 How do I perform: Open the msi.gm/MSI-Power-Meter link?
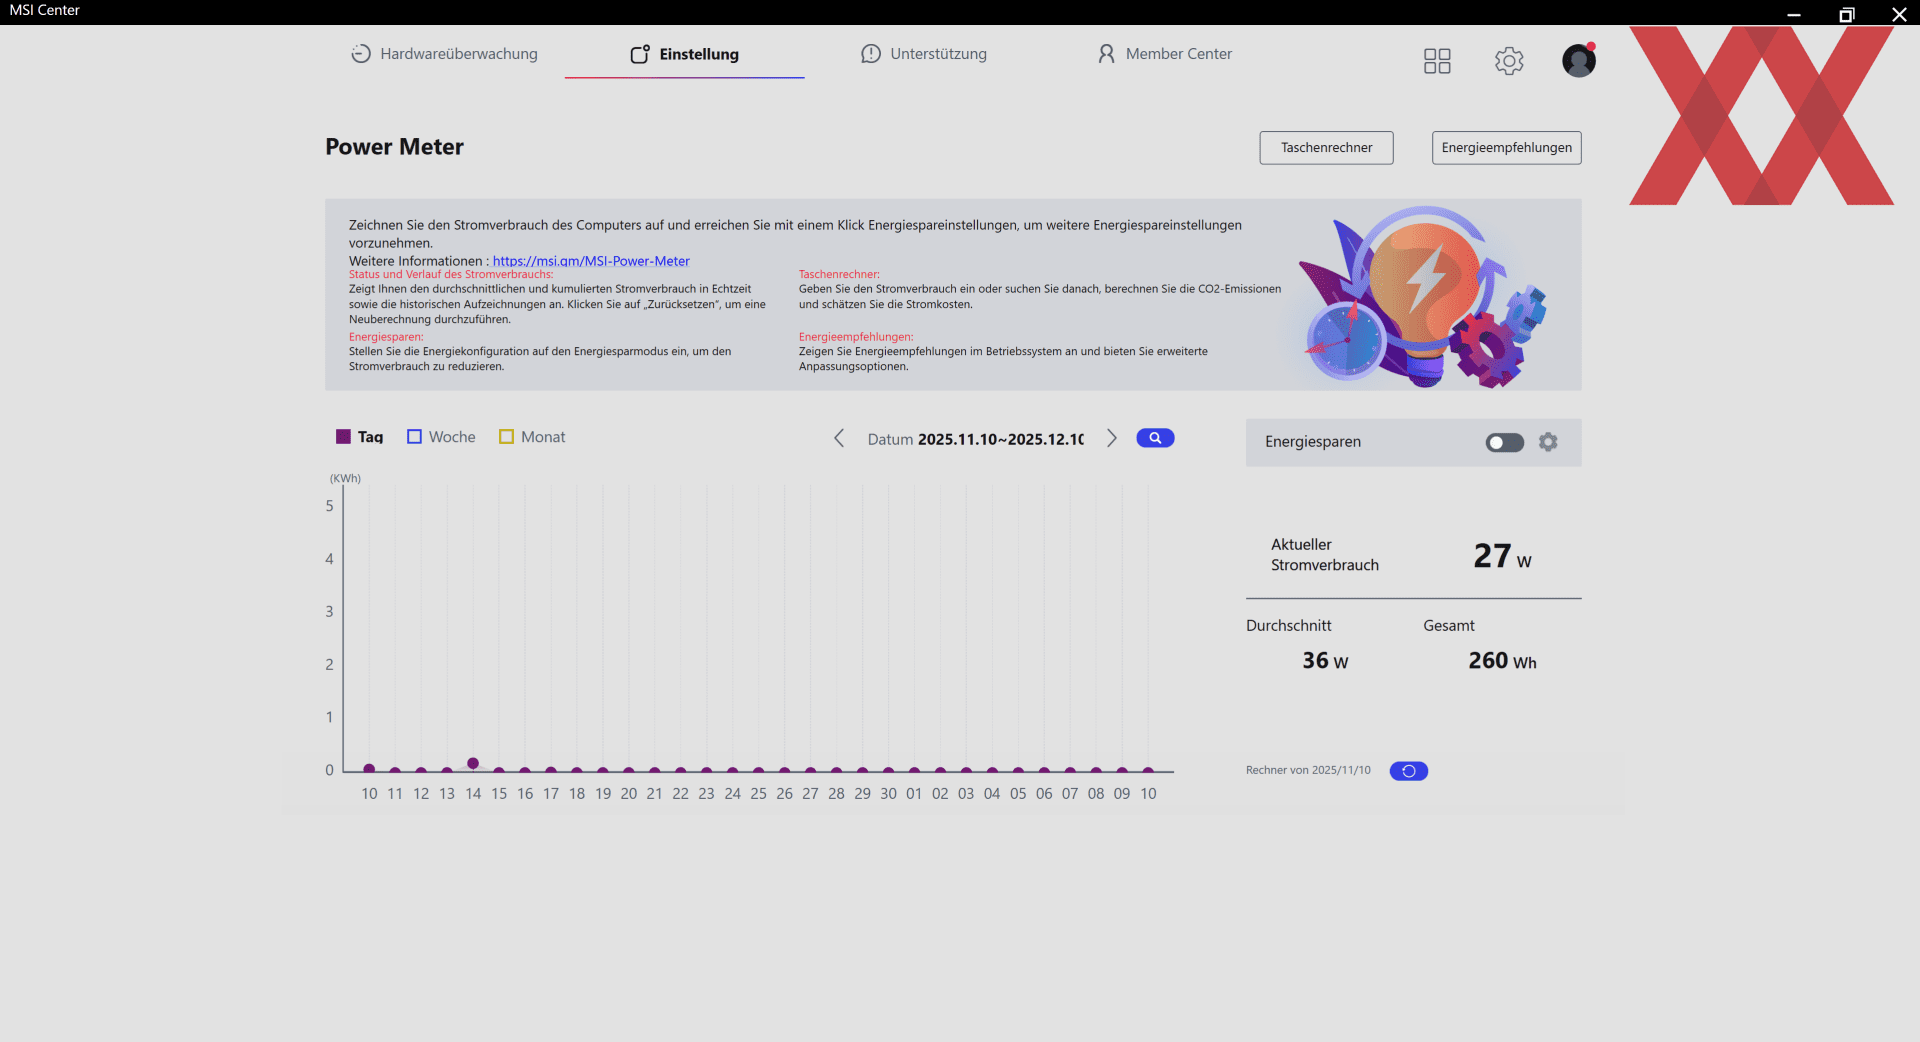(x=591, y=261)
